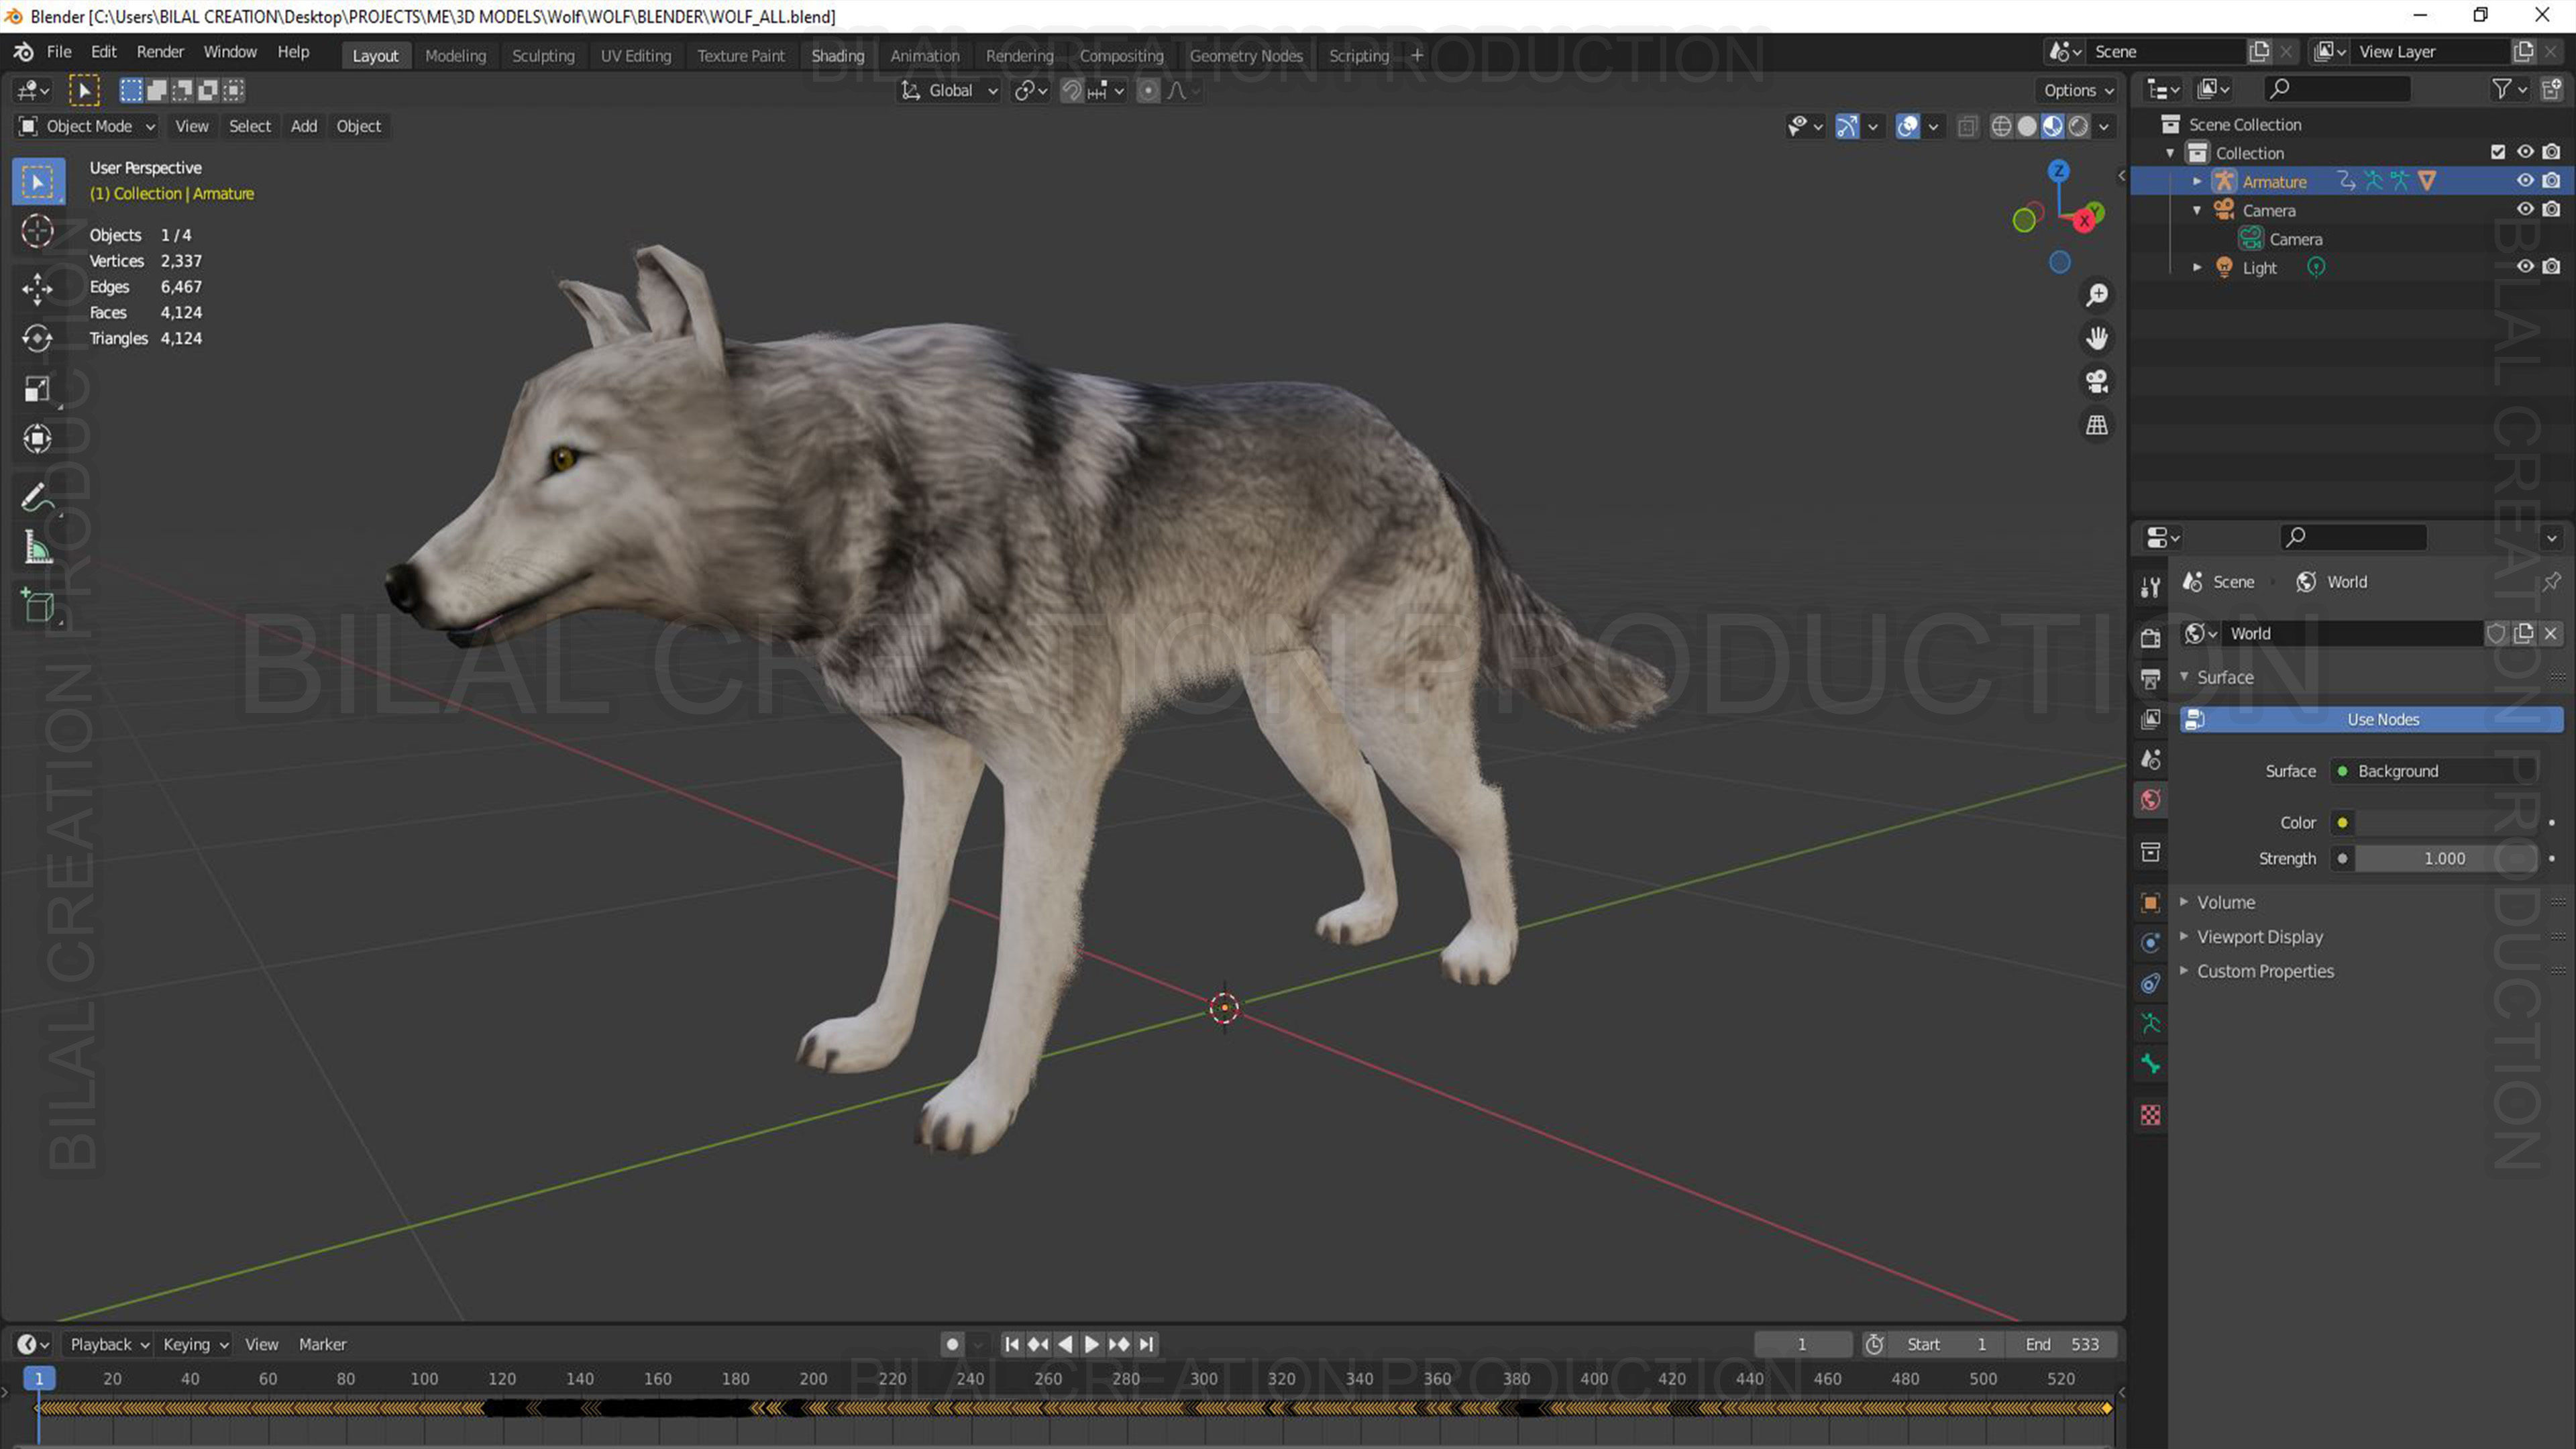Click the pan view hand icon

click(x=2097, y=338)
